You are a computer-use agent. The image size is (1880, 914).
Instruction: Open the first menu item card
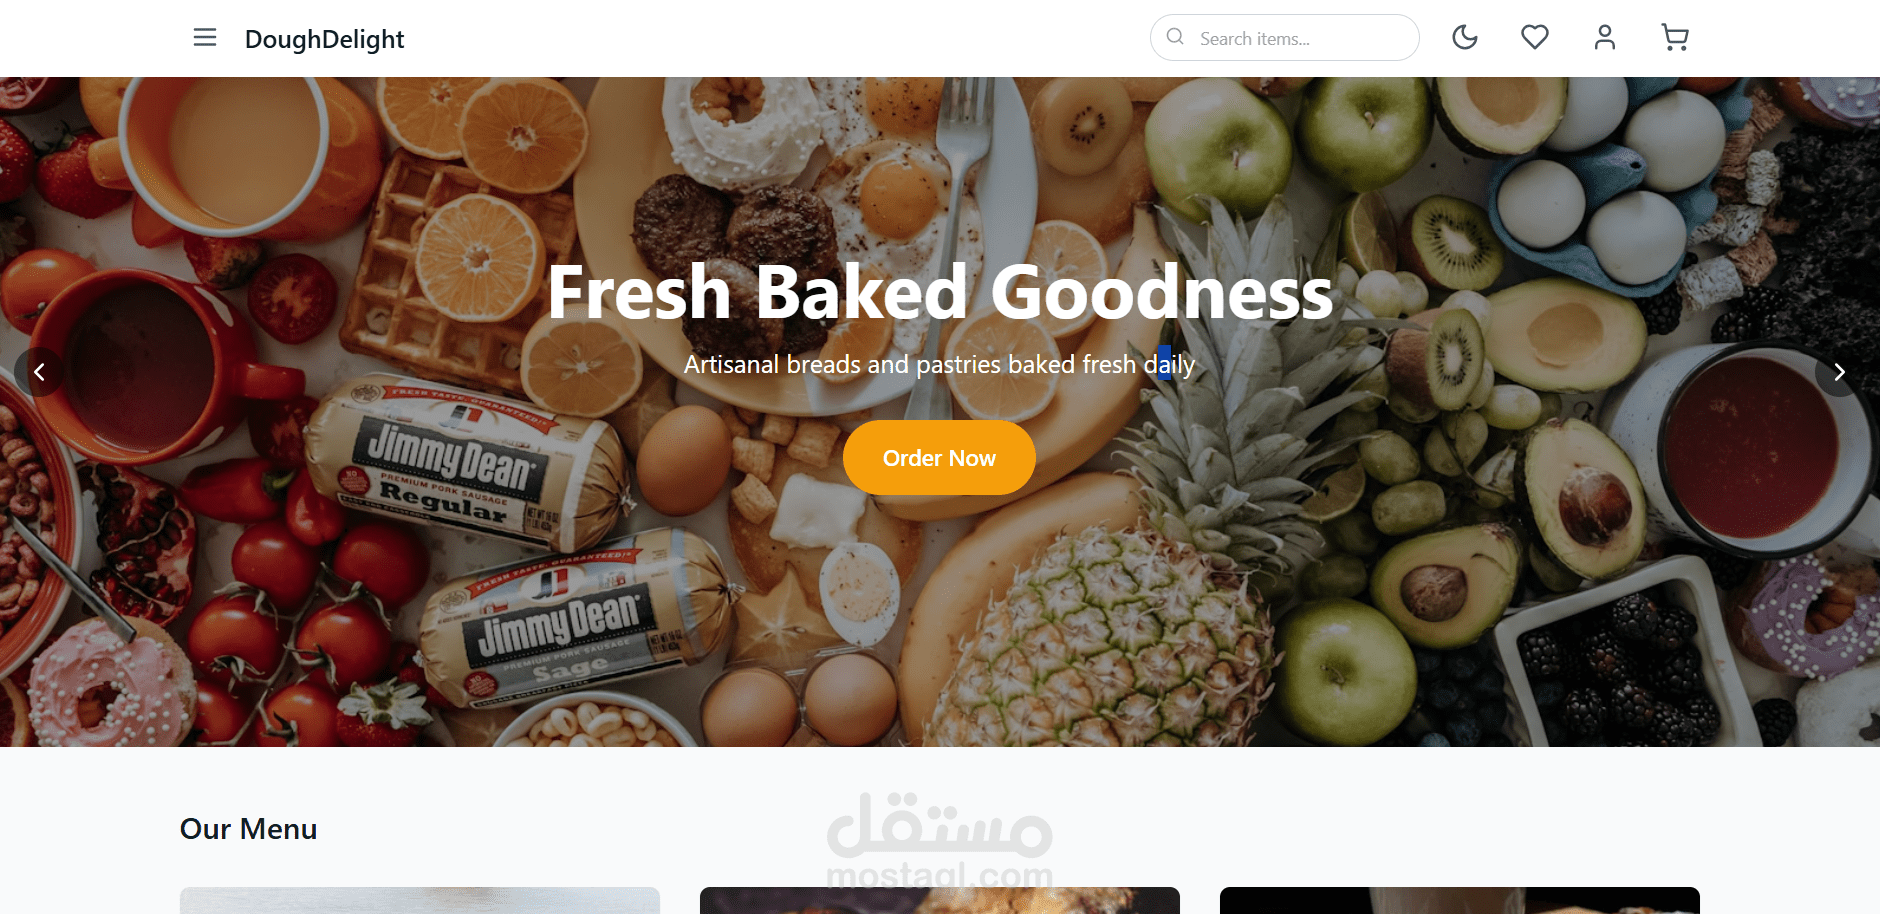click(420, 900)
